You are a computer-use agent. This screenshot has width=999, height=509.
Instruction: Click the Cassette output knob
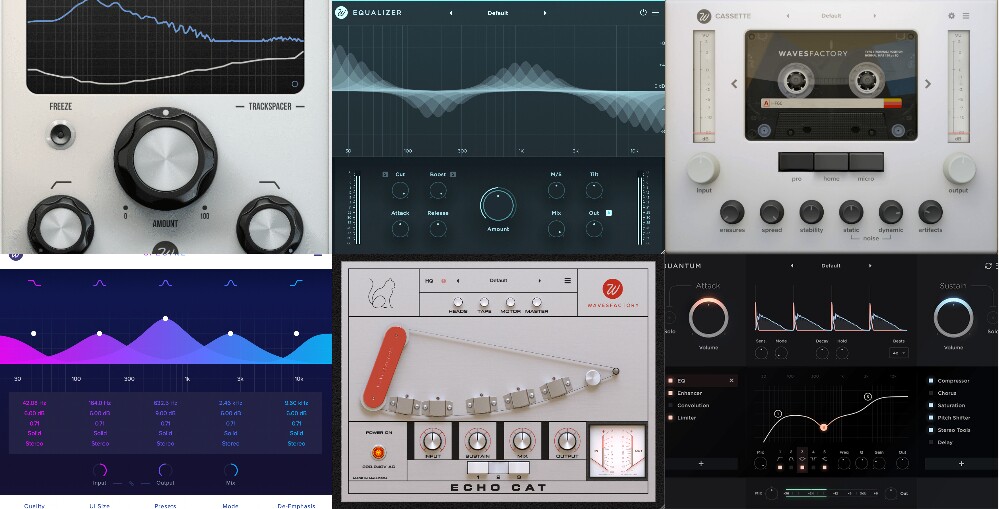959,168
